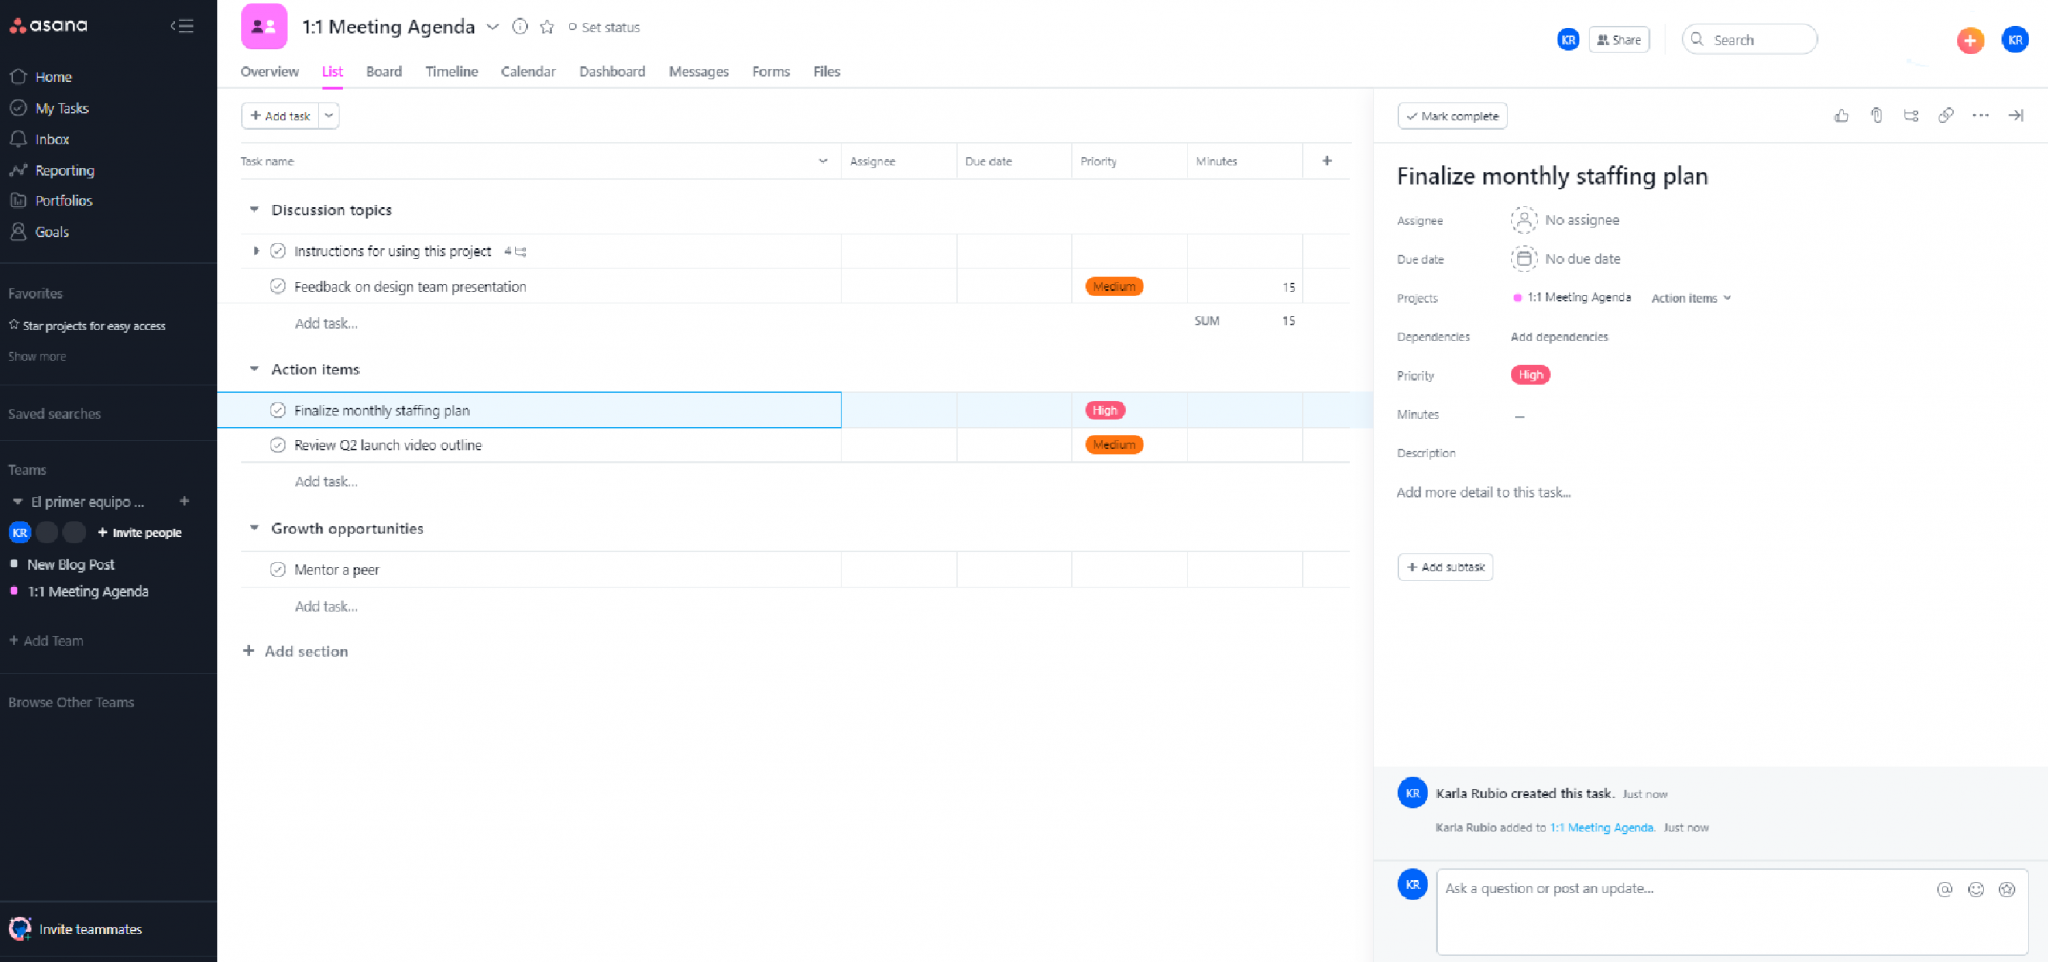The height and width of the screenshot is (962, 2048).
Task: Switch to the Calendar tab
Action: click(528, 72)
